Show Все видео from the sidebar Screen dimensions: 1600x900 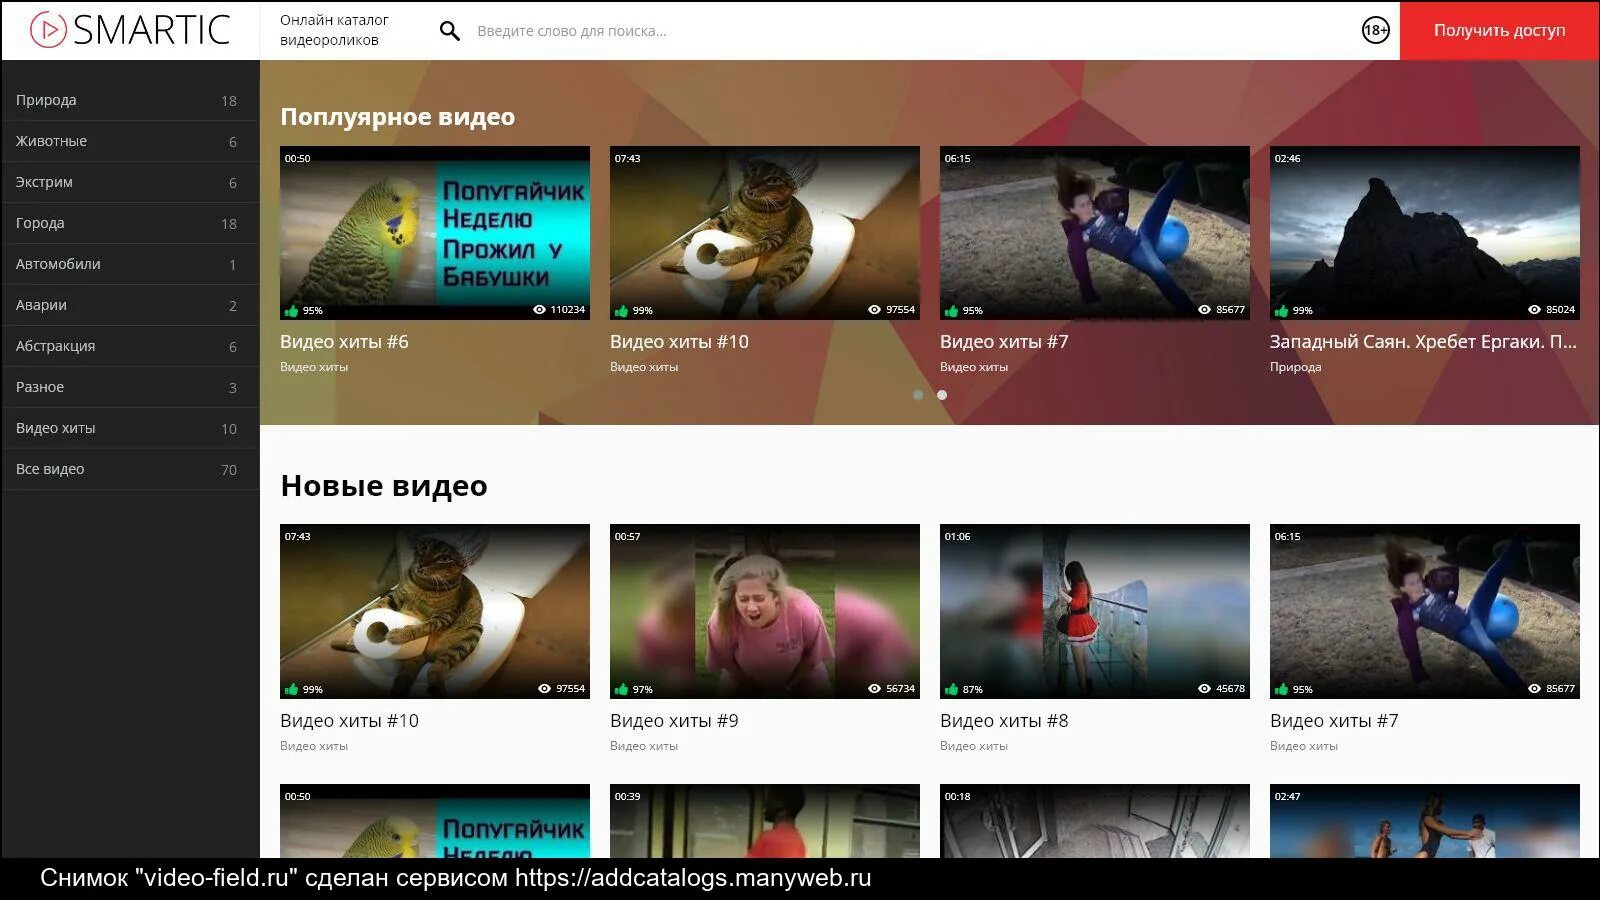coord(130,469)
